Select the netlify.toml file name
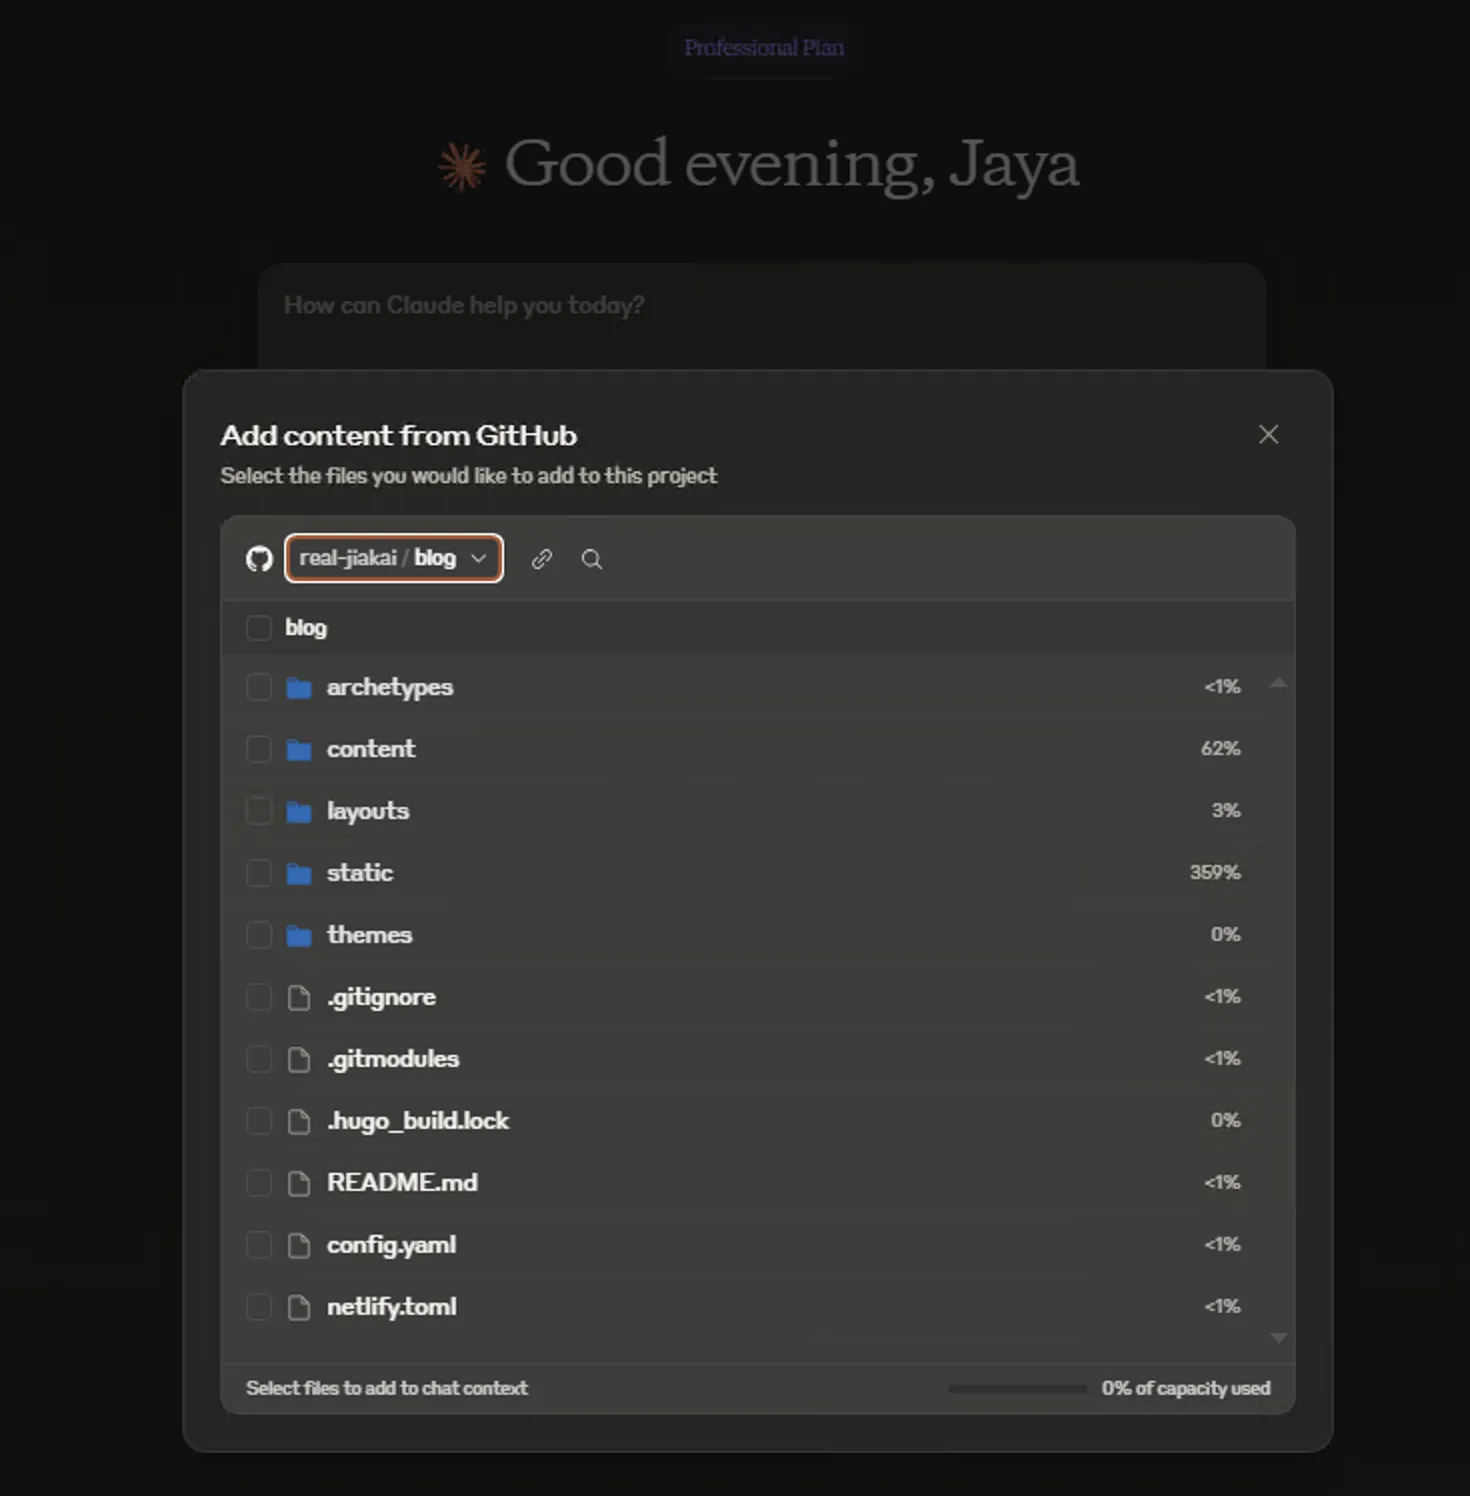 [391, 1307]
